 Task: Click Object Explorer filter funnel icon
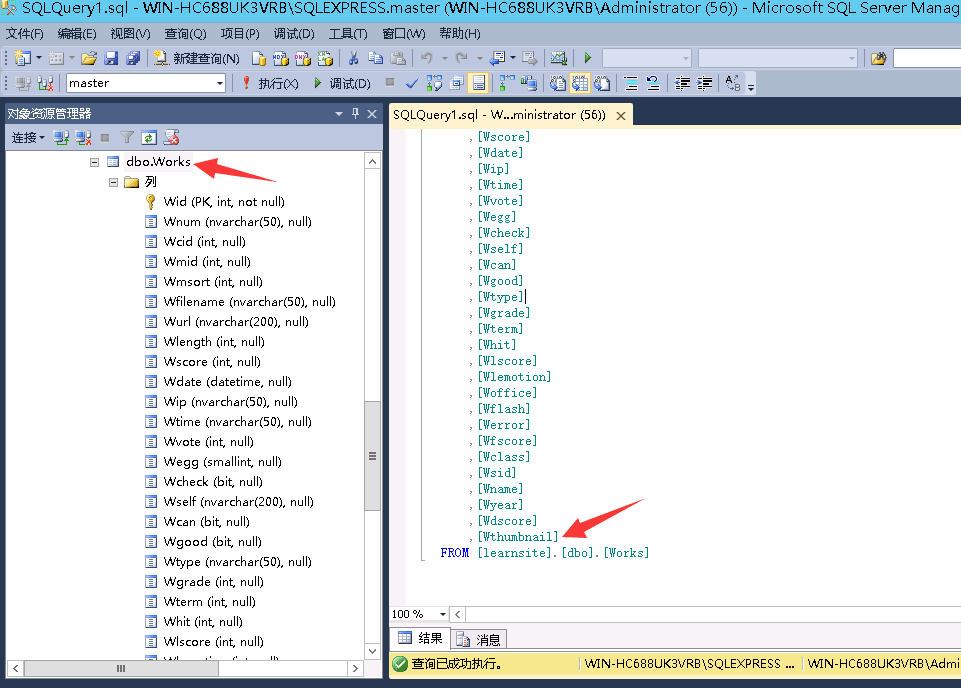pyautogui.click(x=127, y=138)
